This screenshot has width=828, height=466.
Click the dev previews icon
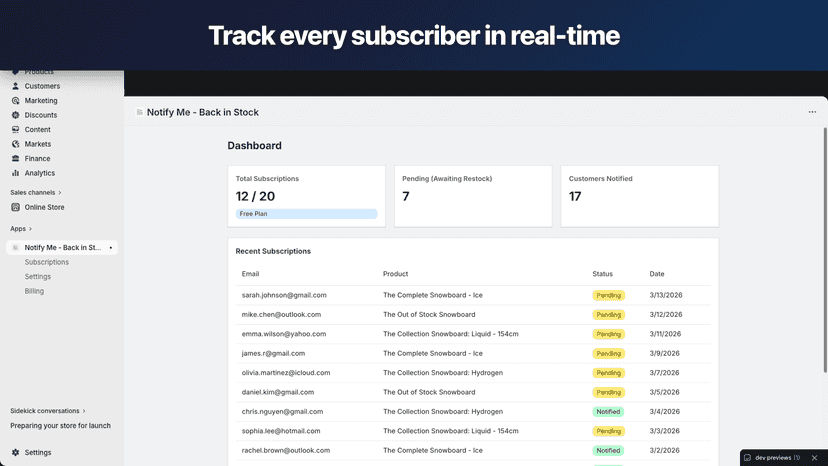pos(747,458)
